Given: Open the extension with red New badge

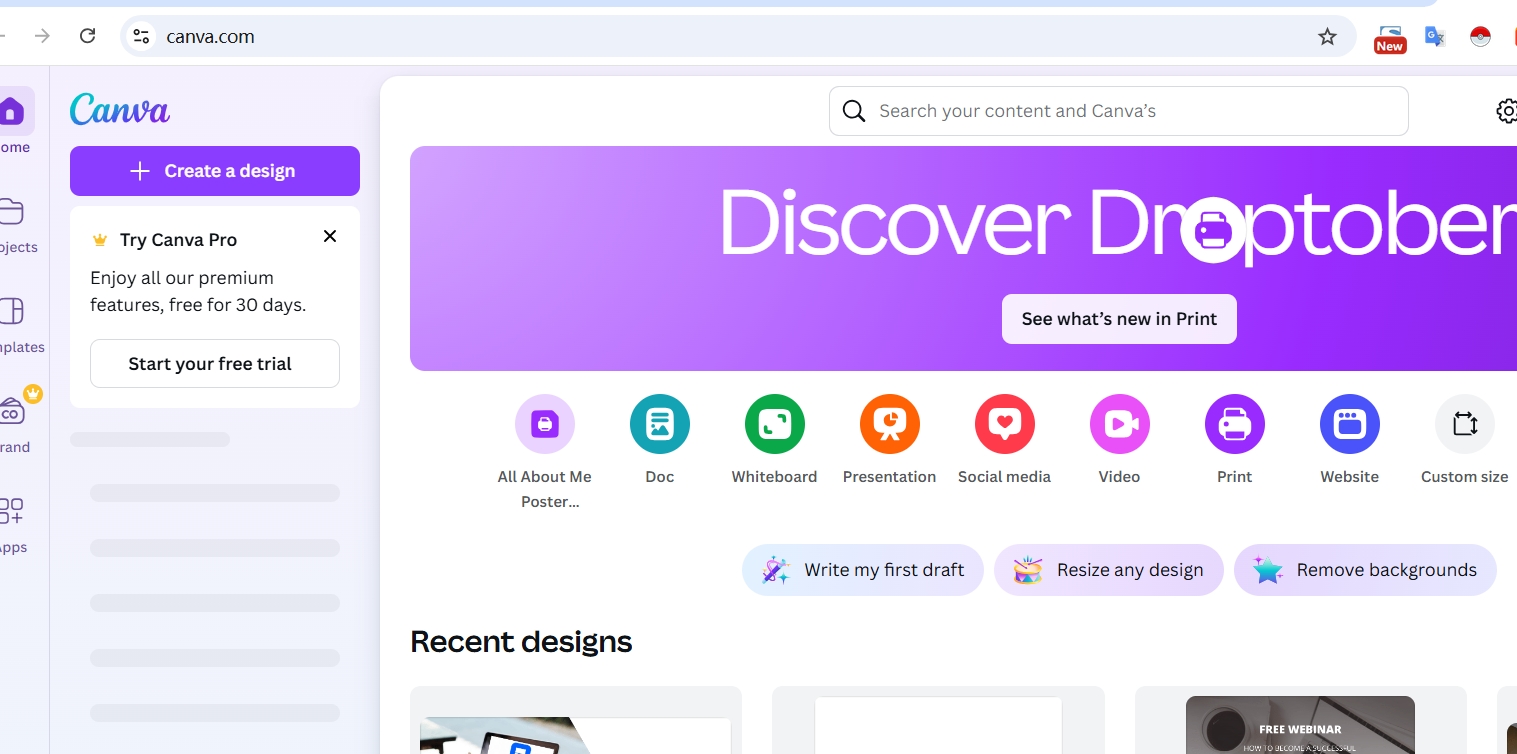Looking at the screenshot, I should coord(1389,38).
